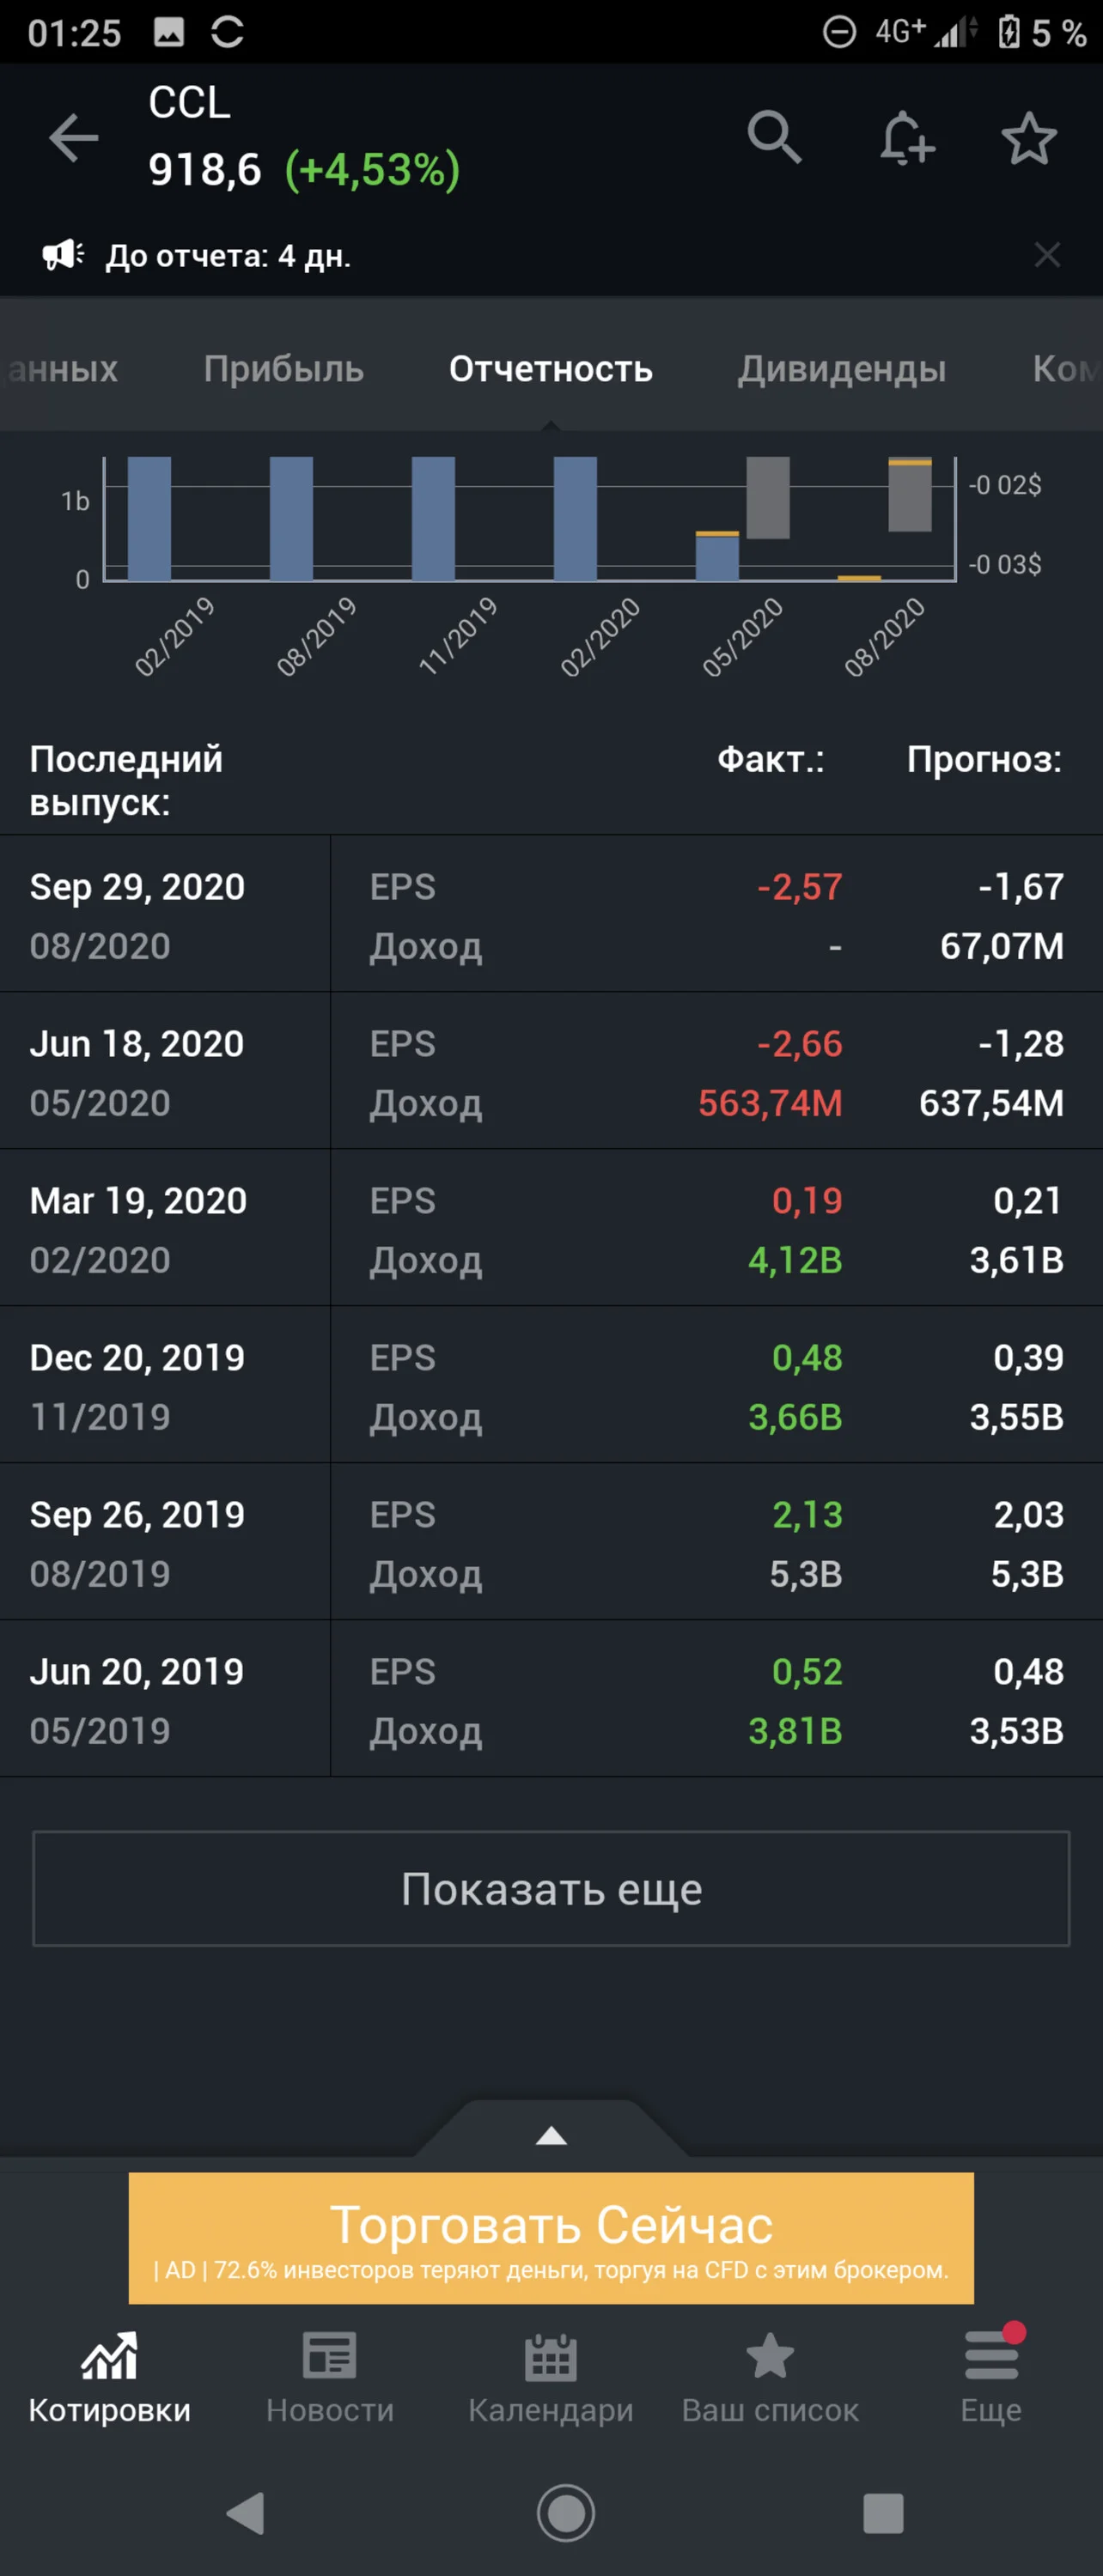Tap the actual EPS value 2,13

pos(807,1515)
